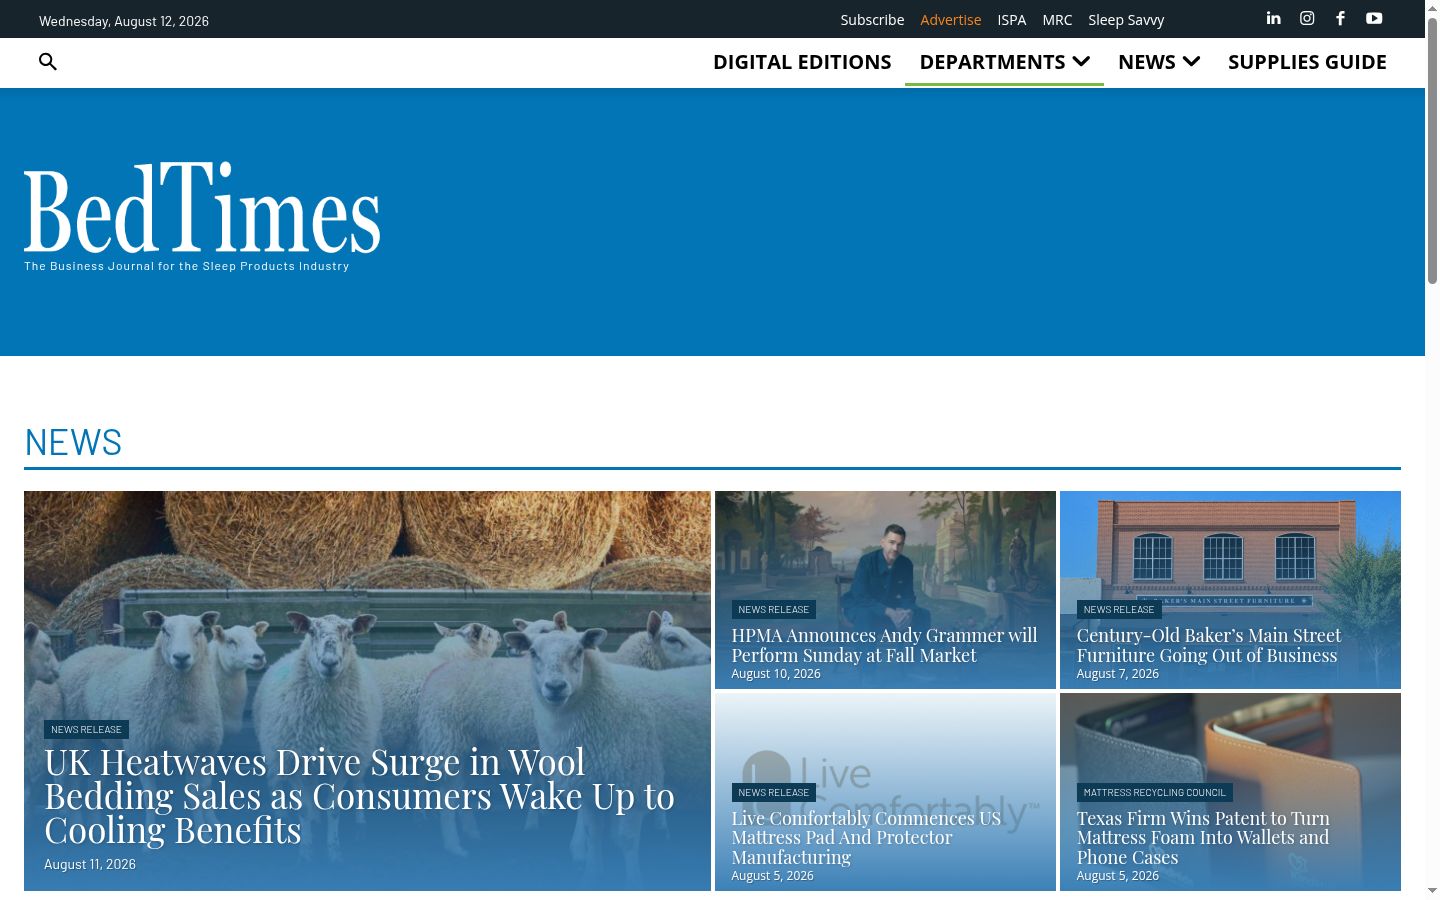Open the Facebook social icon
Screen dimensions: 1440x900
point(1340,18)
